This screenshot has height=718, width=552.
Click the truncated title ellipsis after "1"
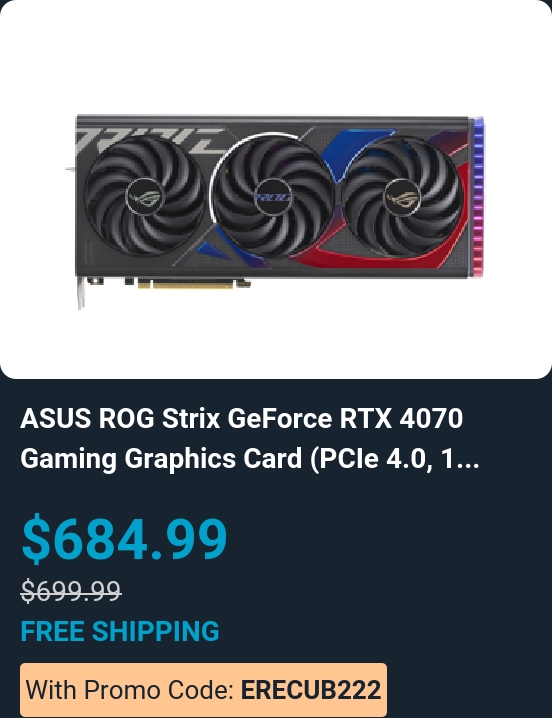click(x=466, y=460)
